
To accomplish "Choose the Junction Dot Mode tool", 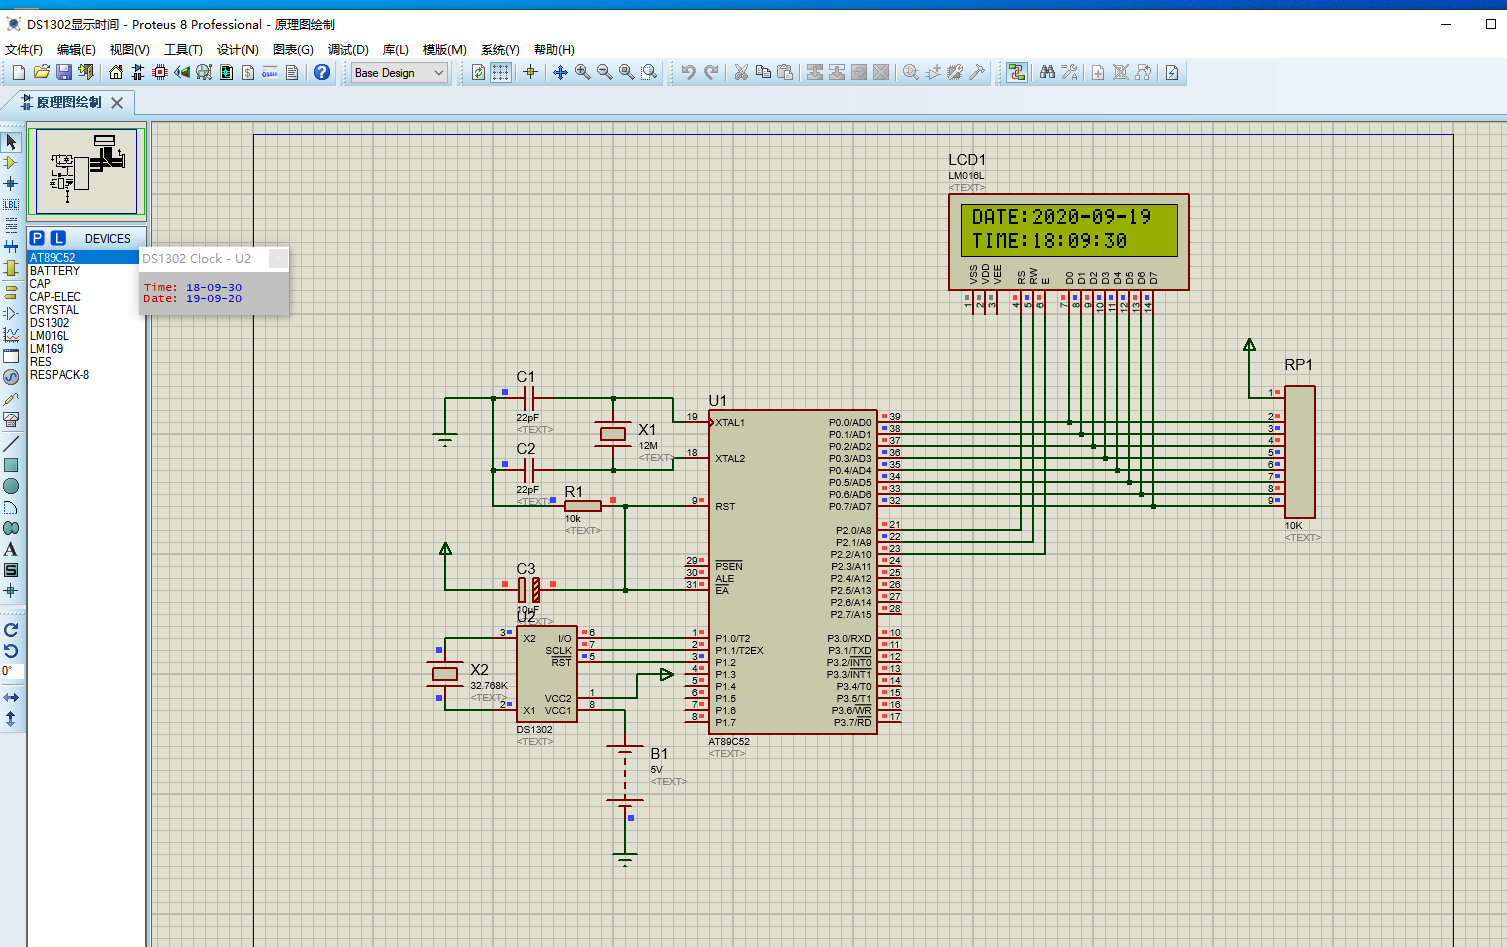I will click(x=11, y=184).
